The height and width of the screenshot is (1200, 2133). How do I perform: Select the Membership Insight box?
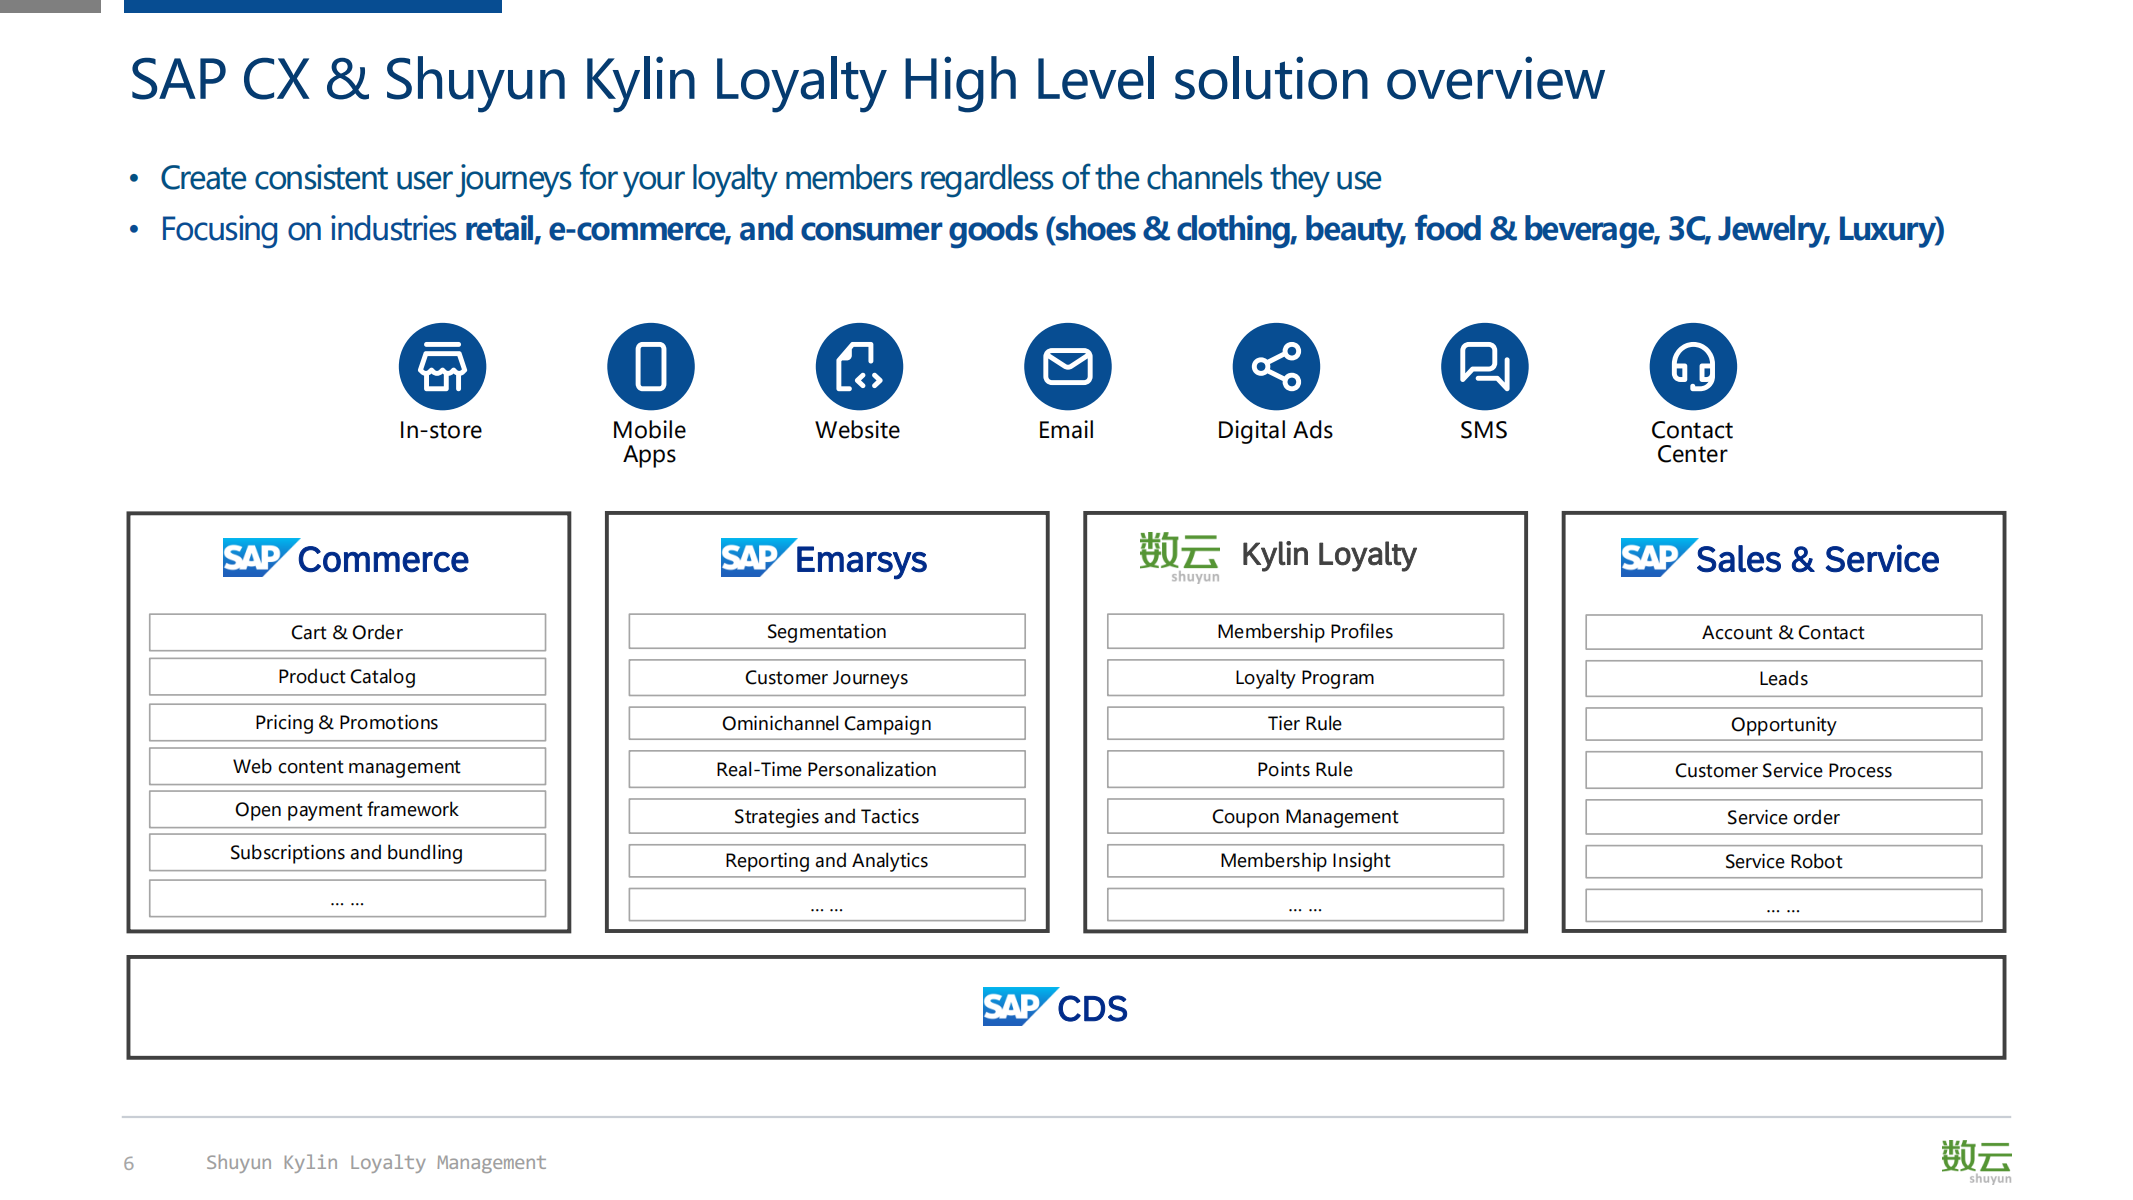tap(1305, 860)
